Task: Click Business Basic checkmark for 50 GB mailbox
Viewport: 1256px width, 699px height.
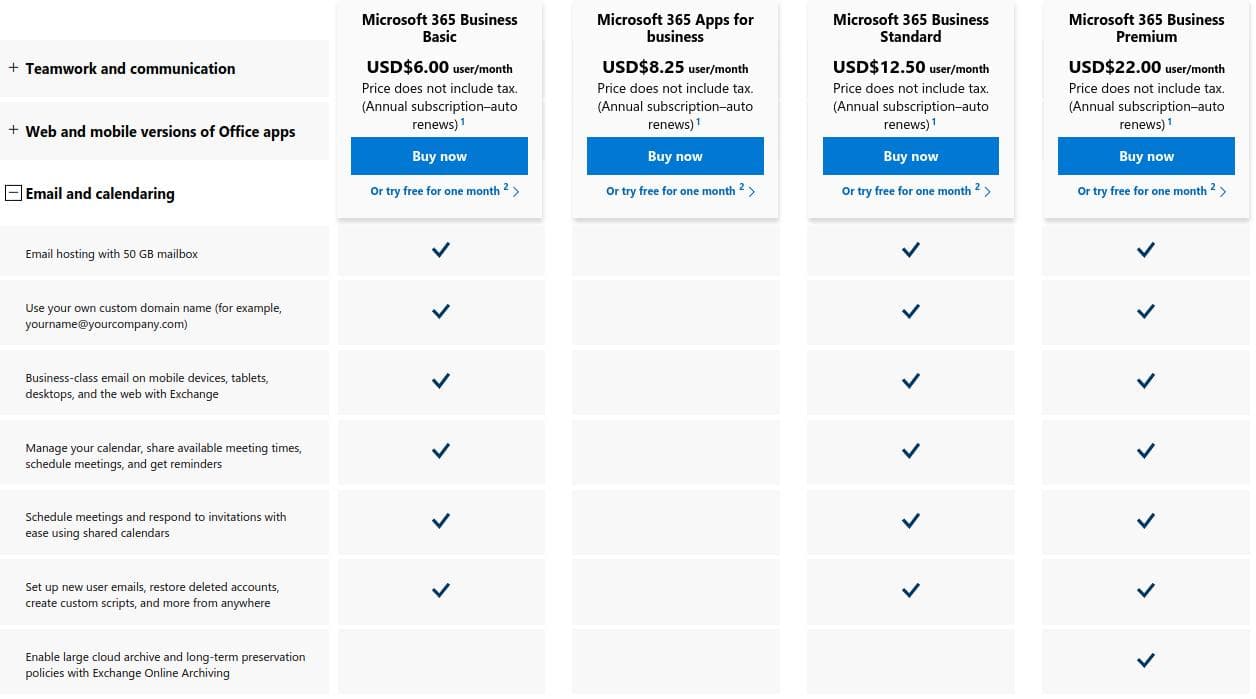Action: click(x=440, y=250)
